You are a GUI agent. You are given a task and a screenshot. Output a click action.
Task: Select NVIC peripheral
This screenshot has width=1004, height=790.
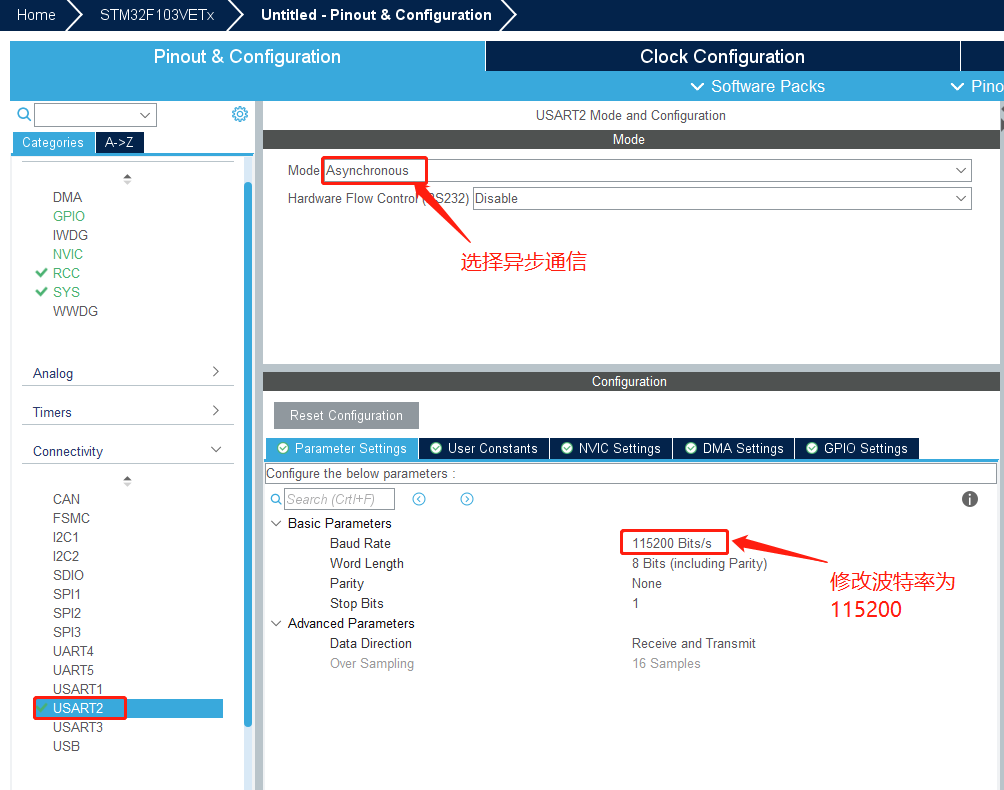tap(68, 254)
